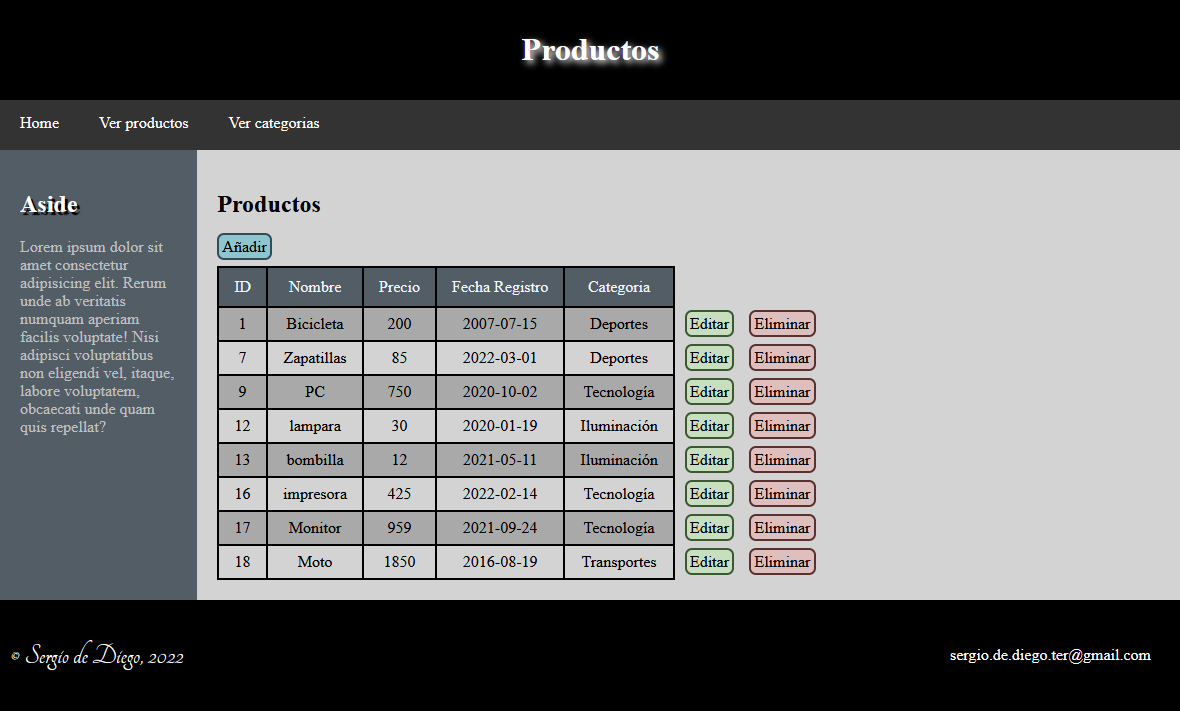Screen dimensions: 1180x711
Task: Click the Productos section heading above Añadir
Action: (269, 205)
